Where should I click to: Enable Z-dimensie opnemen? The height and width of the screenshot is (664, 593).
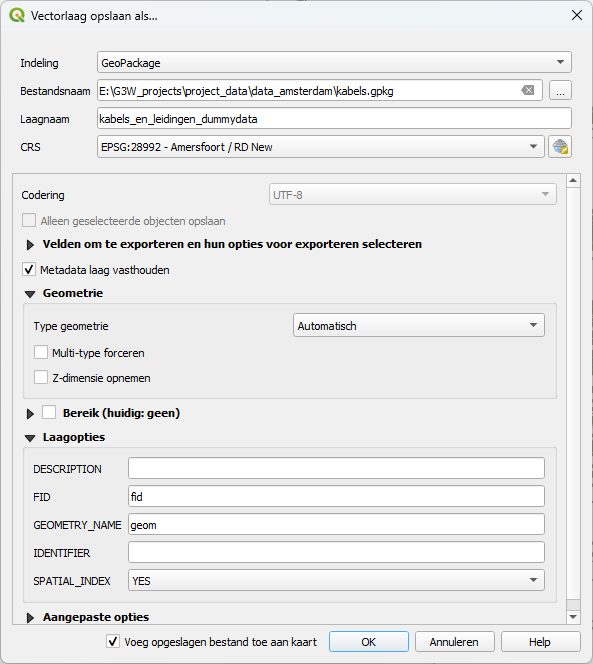point(41,377)
